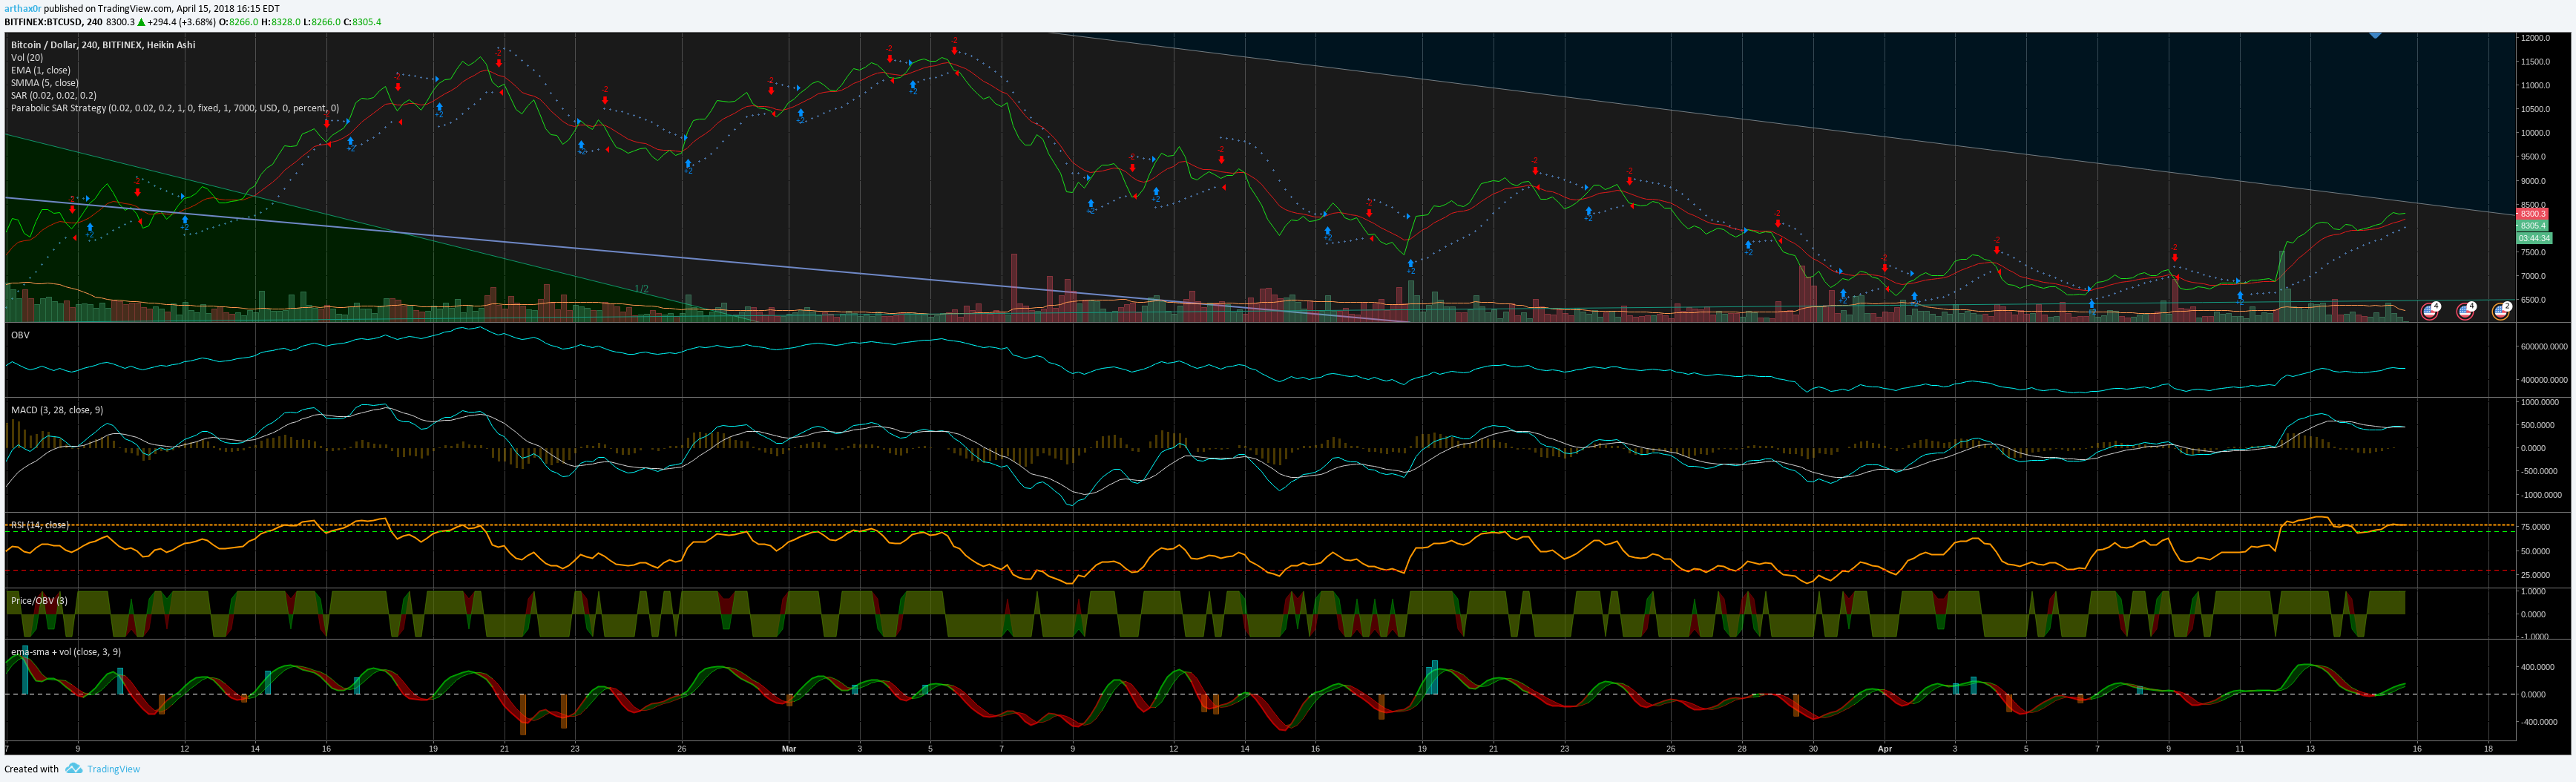Click the green 8305.4 price tag

pyautogui.click(x=2532, y=226)
